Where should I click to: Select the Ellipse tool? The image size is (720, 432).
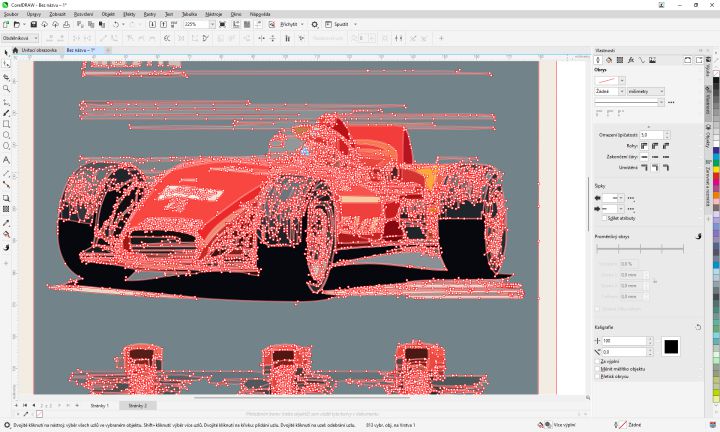click(7, 136)
